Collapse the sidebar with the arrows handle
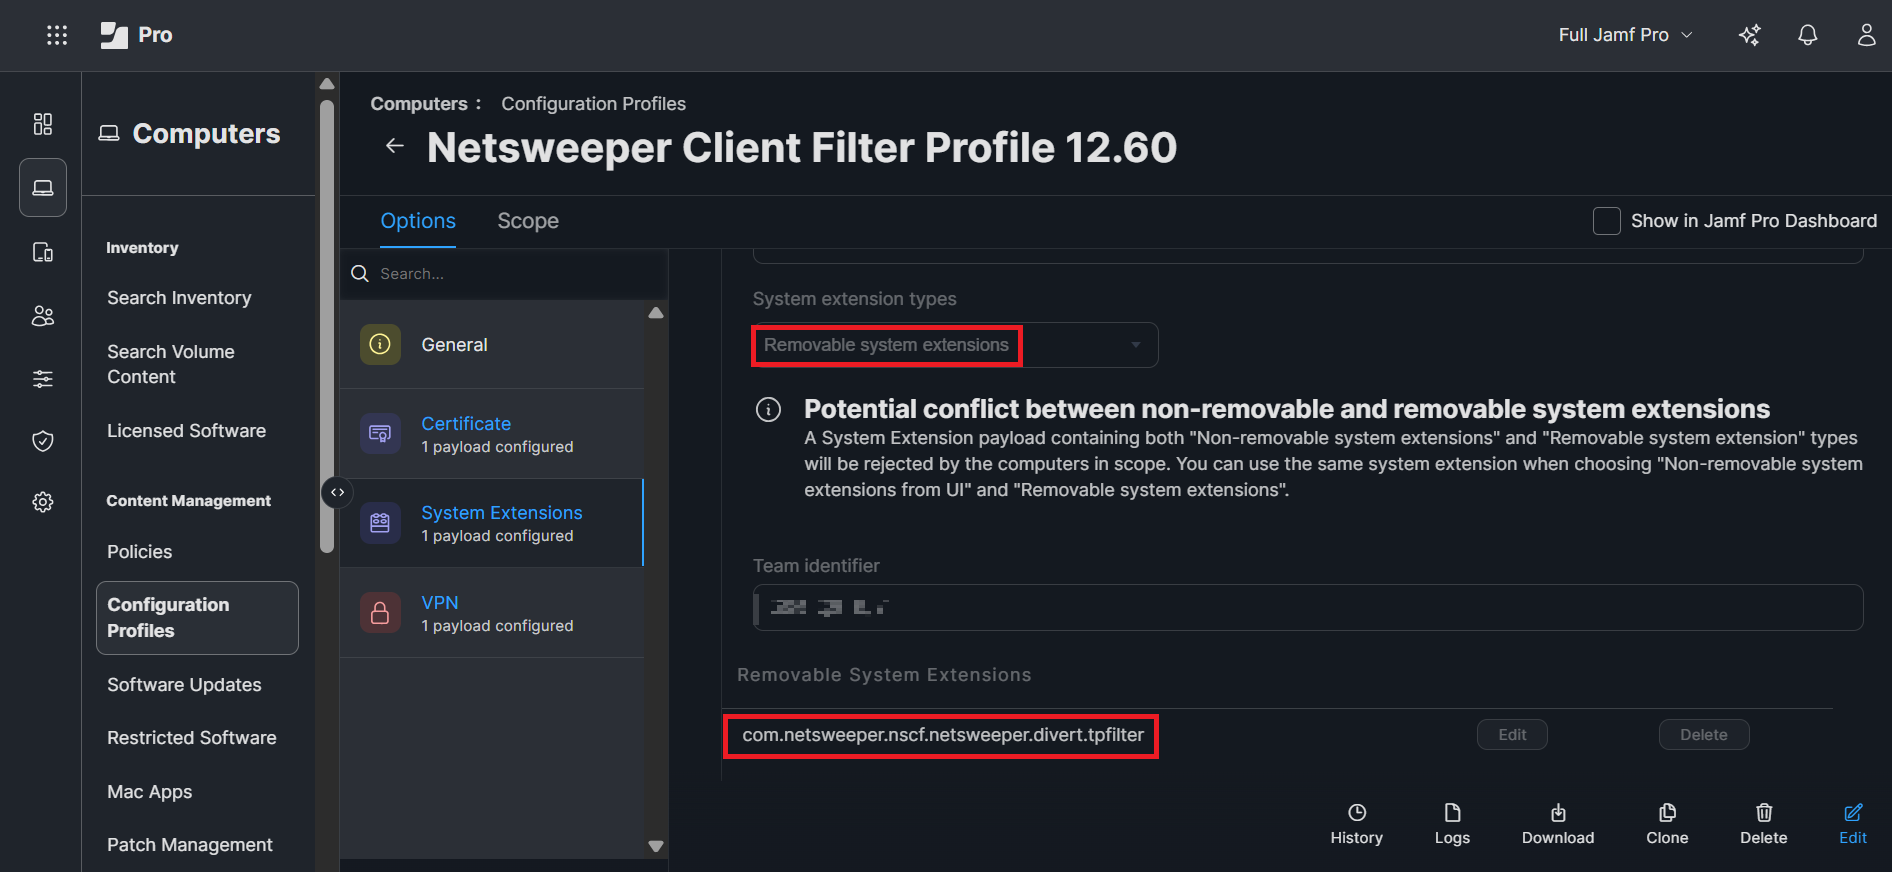Image resolution: width=1892 pixels, height=872 pixels. 337,492
